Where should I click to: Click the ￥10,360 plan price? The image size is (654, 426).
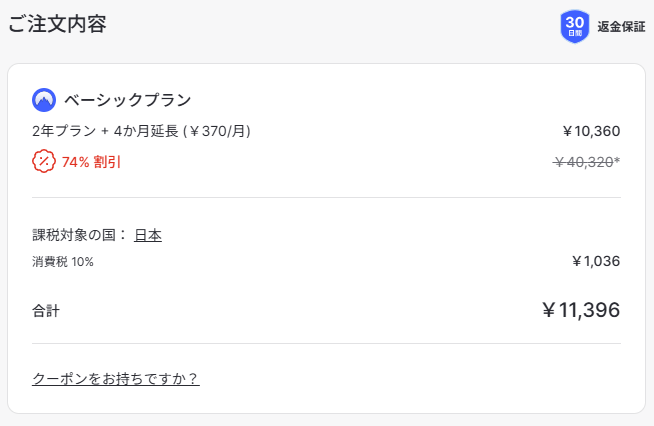(x=591, y=131)
